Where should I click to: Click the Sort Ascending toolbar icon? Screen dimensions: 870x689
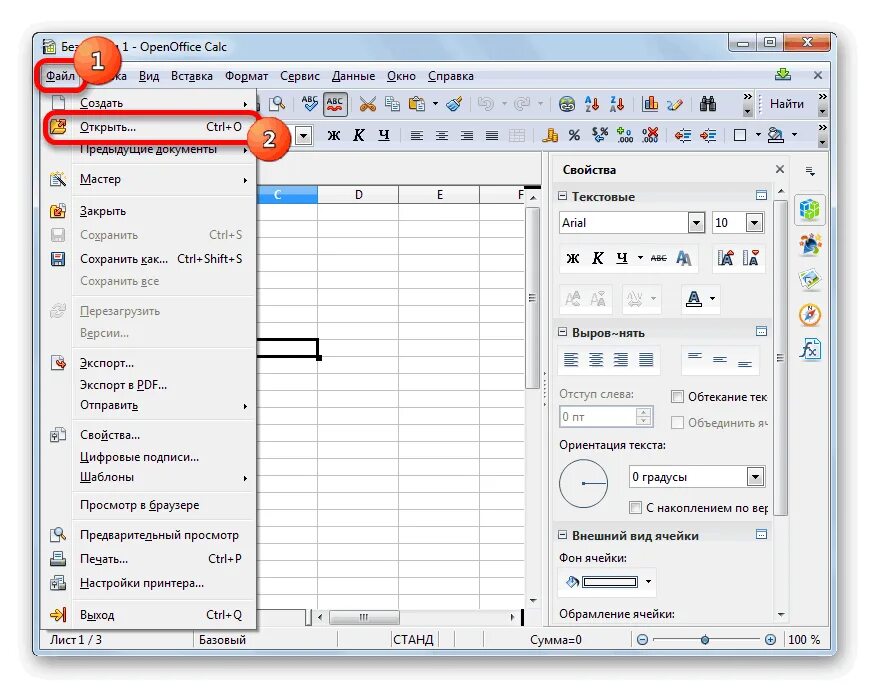[592, 104]
